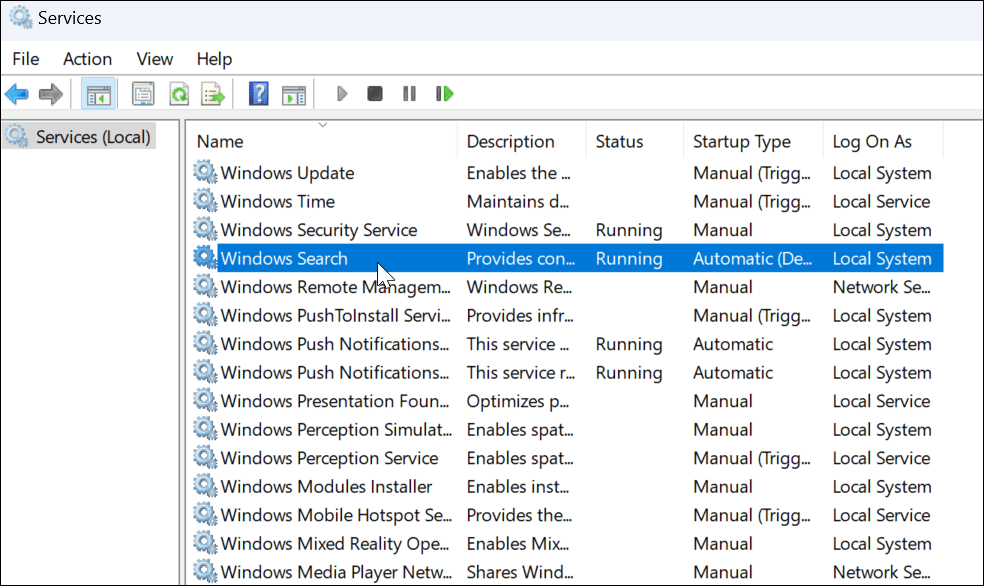This screenshot has height=586, width=984.
Task: Select the Windows Media Player Netw... row name
Action: (336, 572)
